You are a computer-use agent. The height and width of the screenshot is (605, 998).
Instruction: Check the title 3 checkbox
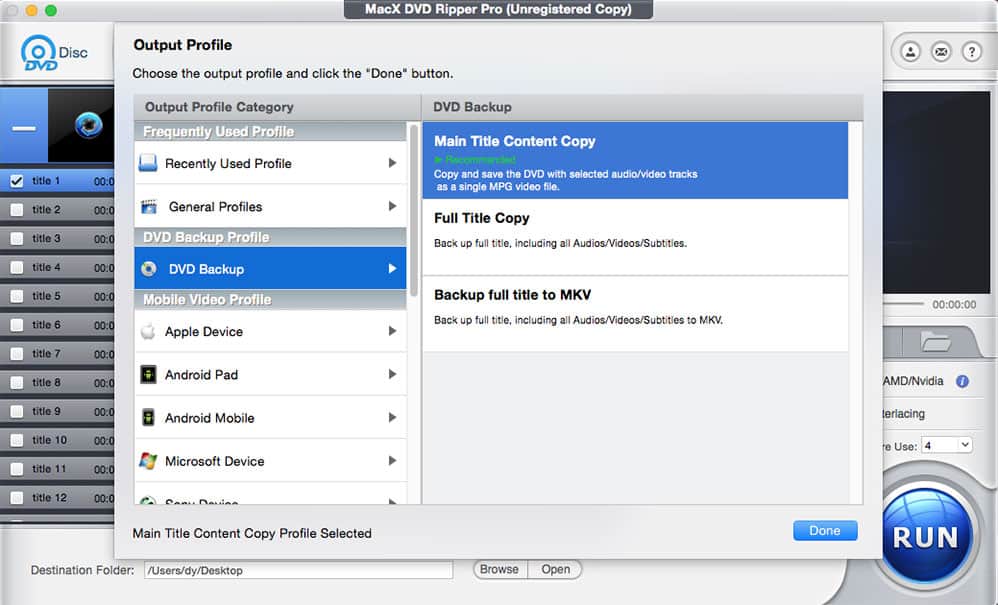click(x=17, y=239)
